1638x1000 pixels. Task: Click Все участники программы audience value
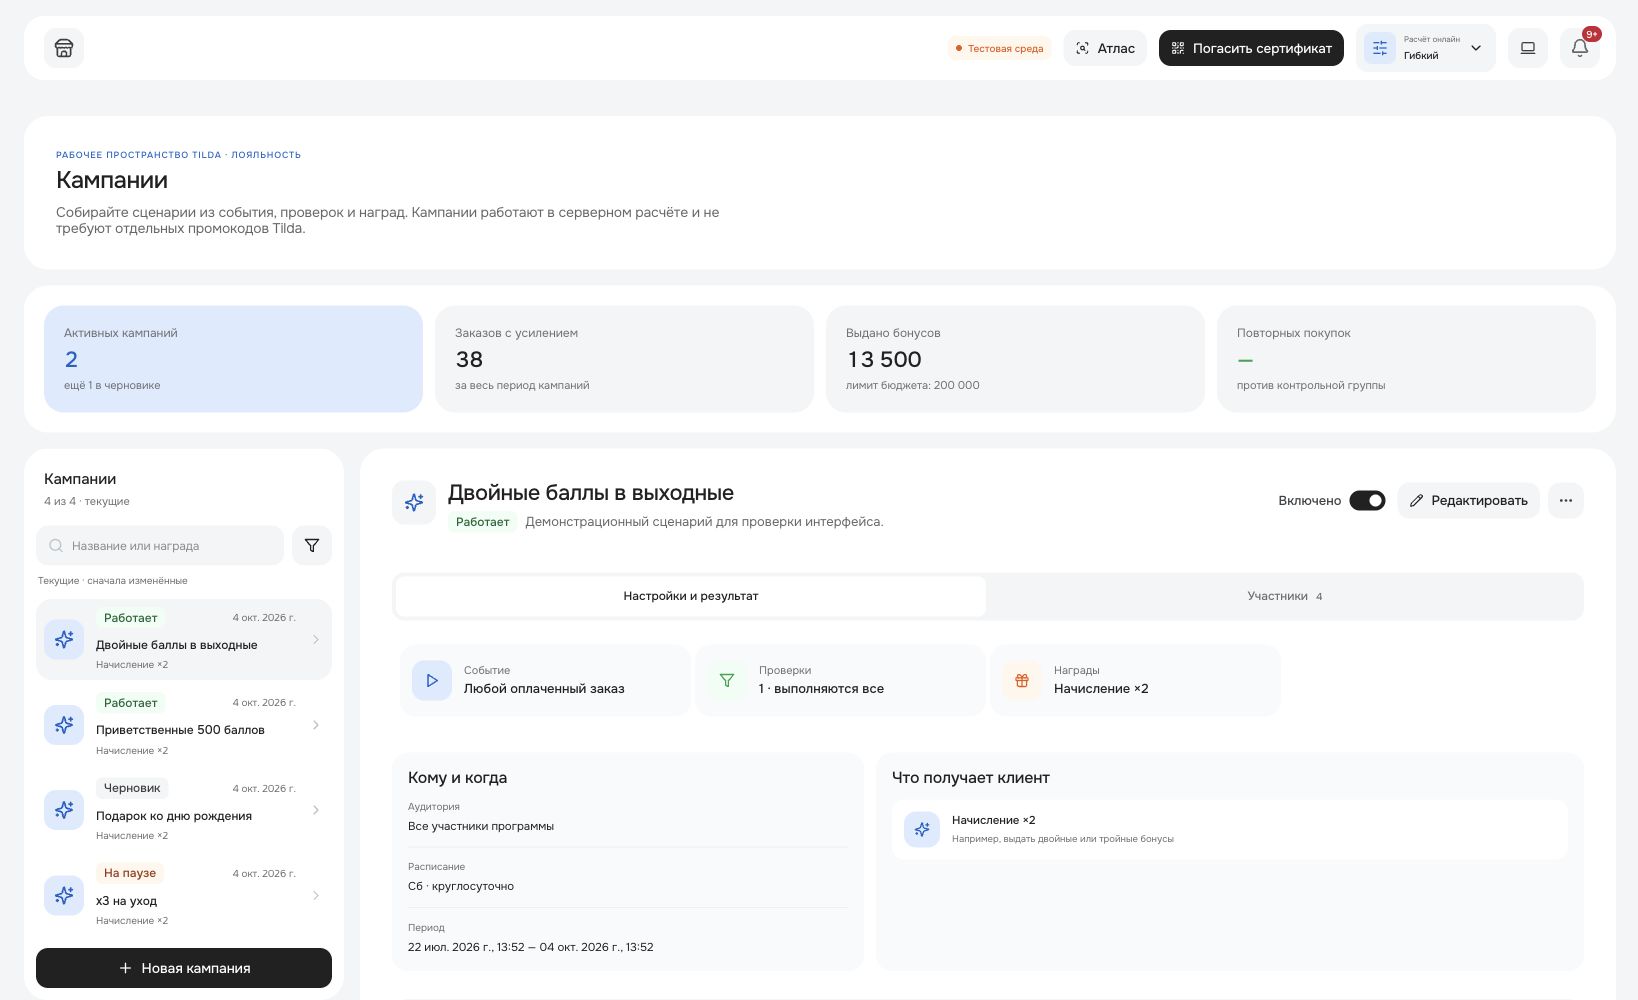click(481, 826)
